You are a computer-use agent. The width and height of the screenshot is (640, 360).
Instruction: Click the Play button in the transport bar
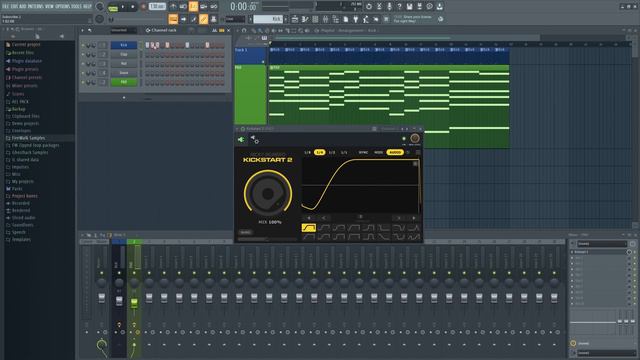pos(123,7)
